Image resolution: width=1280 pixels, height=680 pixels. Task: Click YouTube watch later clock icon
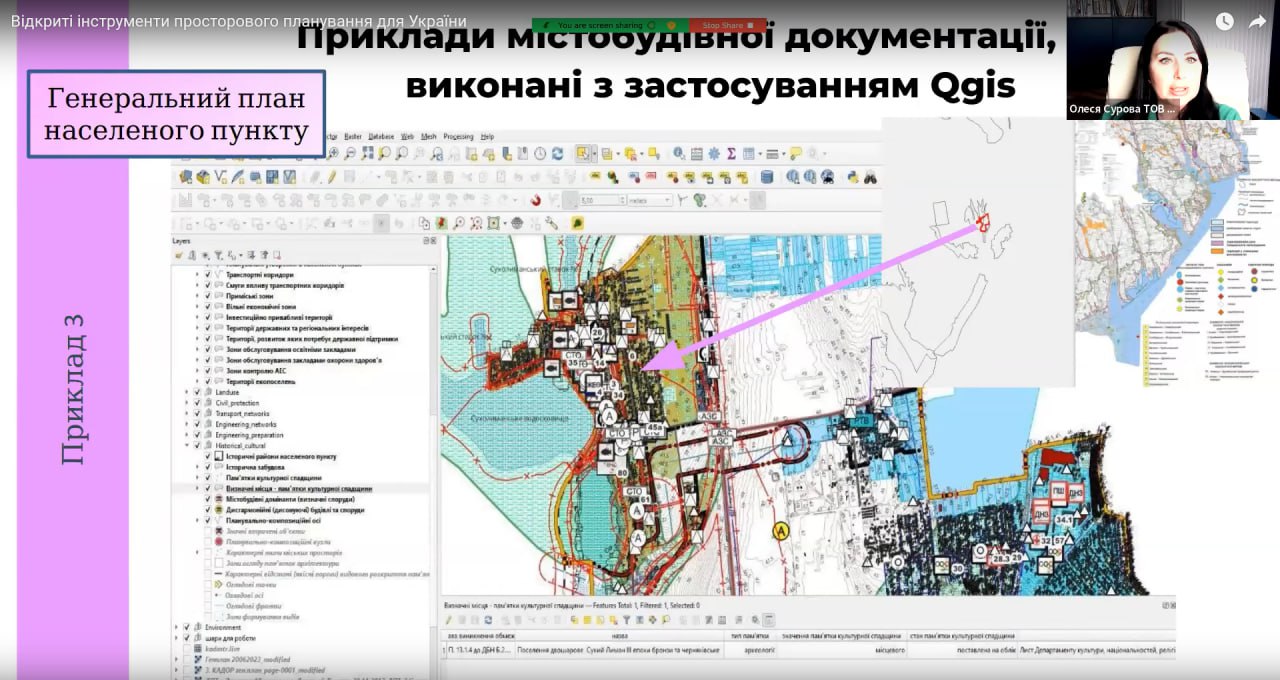tap(1223, 21)
